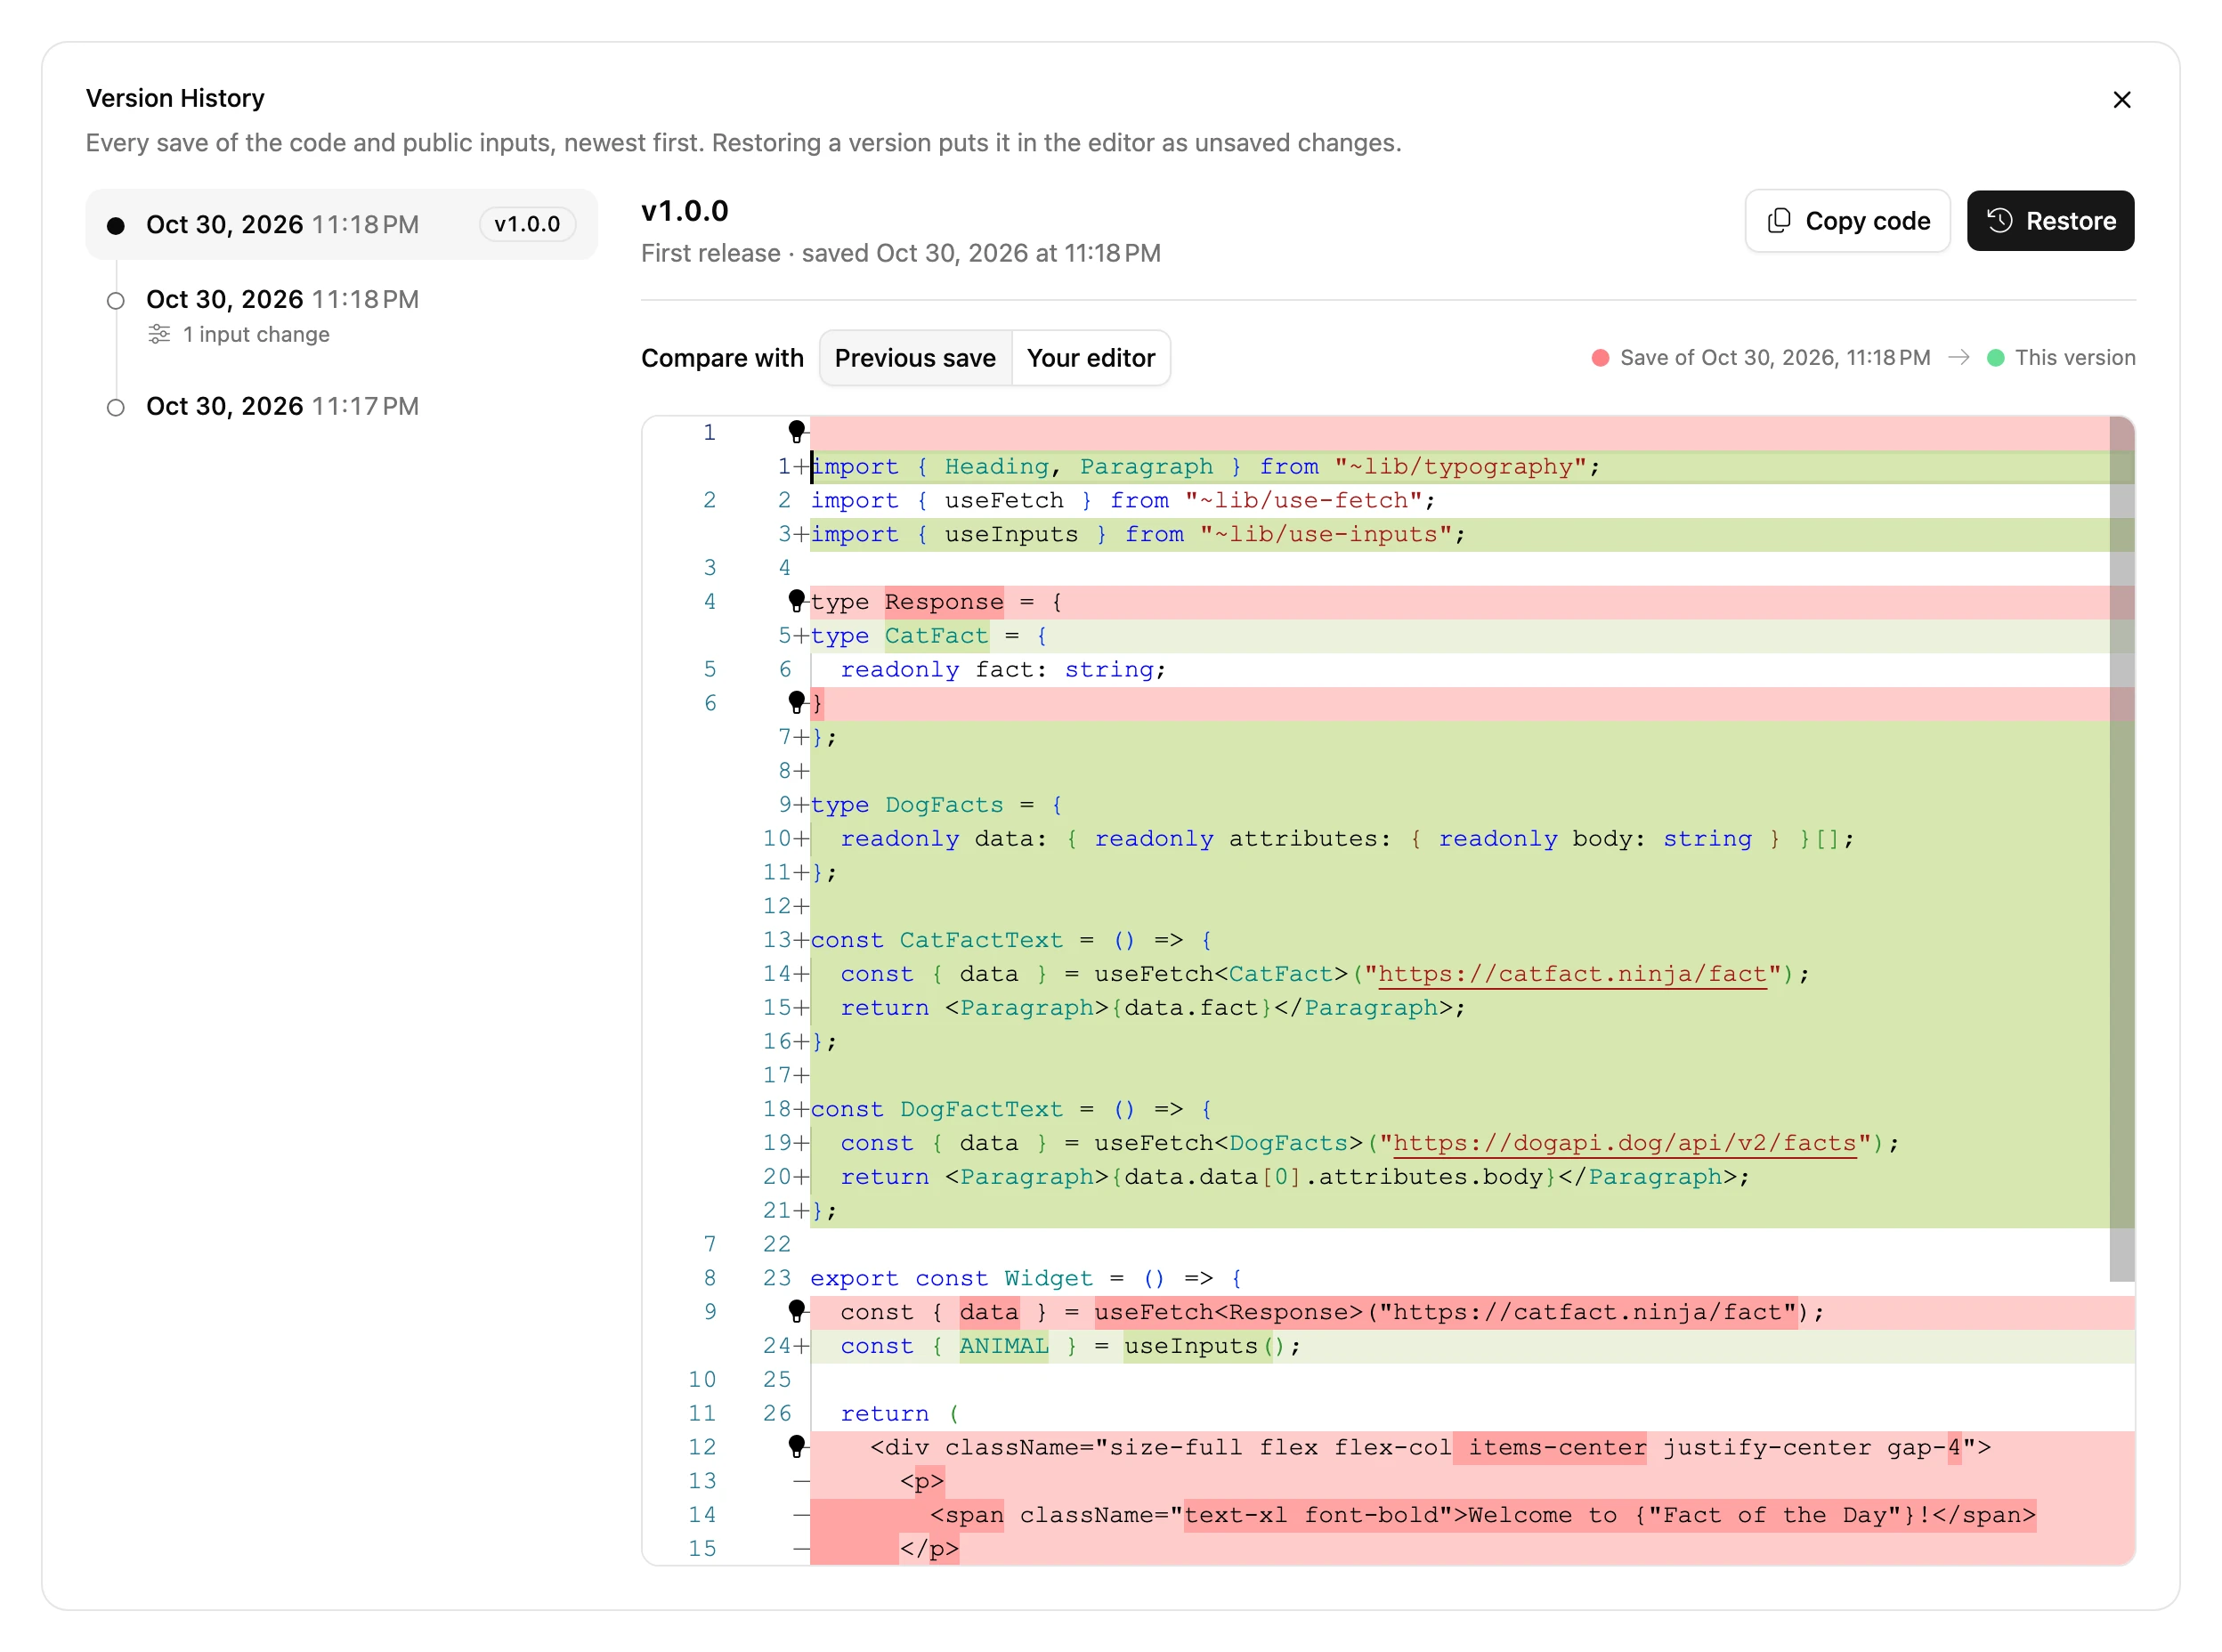Select the v1.0.0 version entry
The width and height of the screenshot is (2222, 1652).
[341, 224]
